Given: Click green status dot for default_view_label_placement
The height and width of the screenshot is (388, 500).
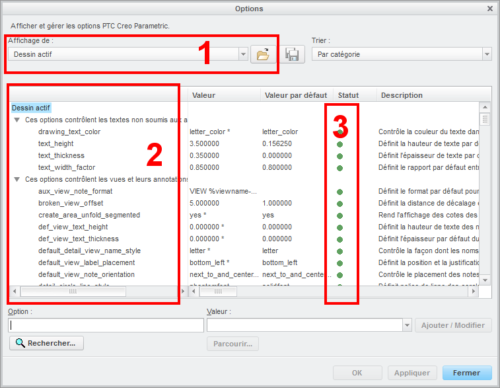Looking at the screenshot, I should 340,263.
